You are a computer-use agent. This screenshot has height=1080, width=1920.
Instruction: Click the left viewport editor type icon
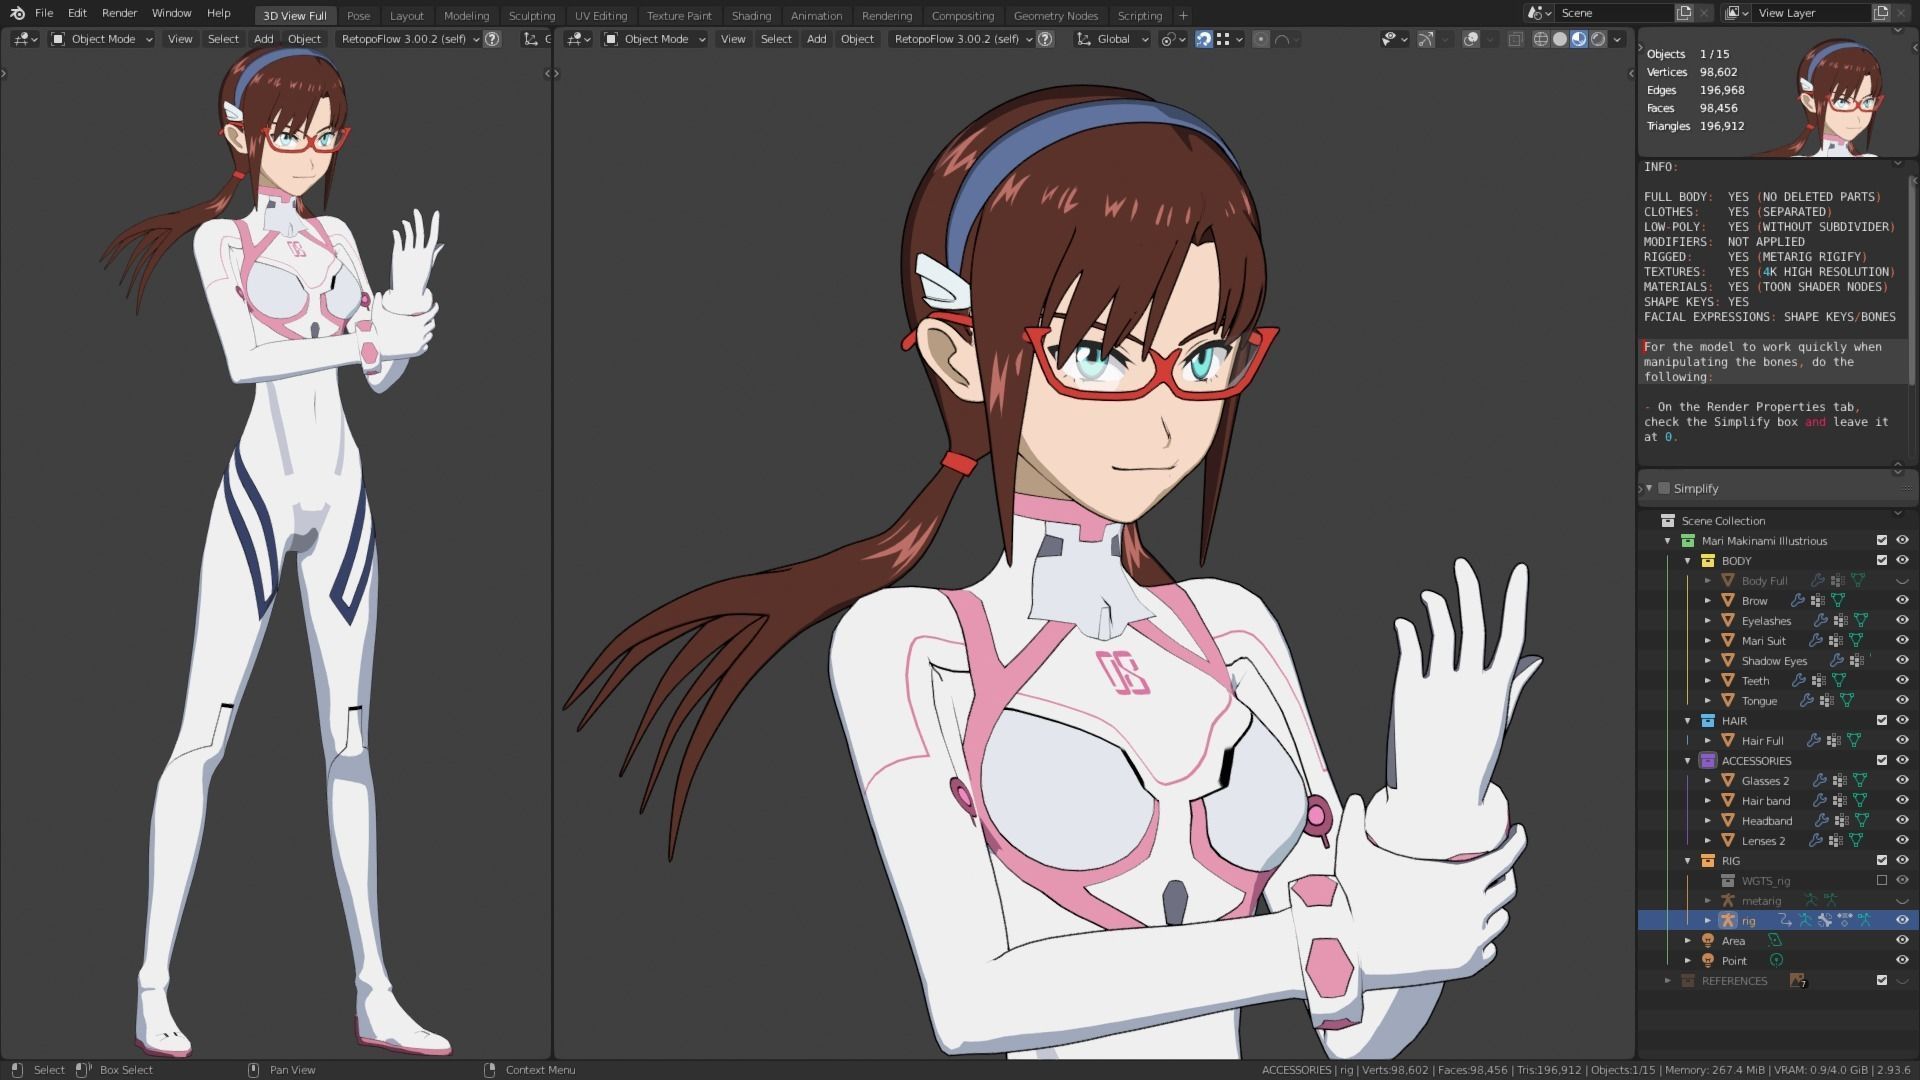pos(25,39)
